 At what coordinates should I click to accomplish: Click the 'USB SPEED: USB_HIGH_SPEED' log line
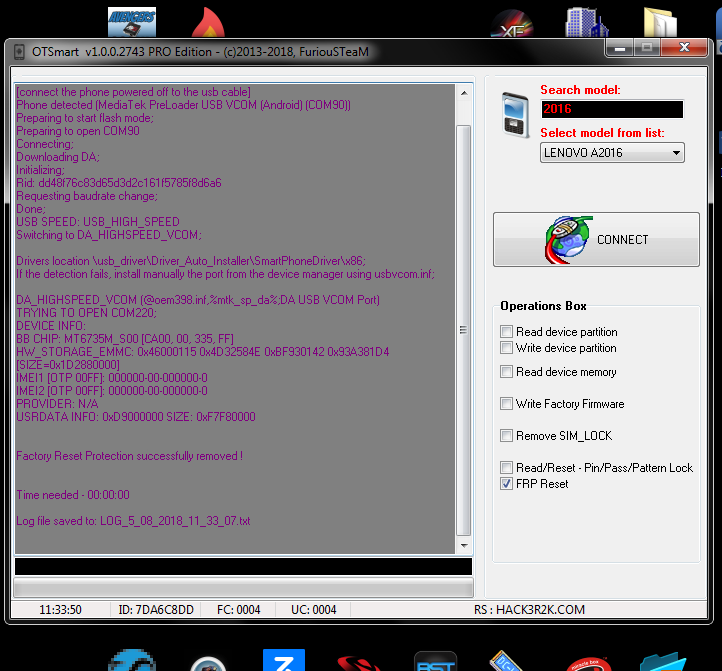(x=98, y=222)
